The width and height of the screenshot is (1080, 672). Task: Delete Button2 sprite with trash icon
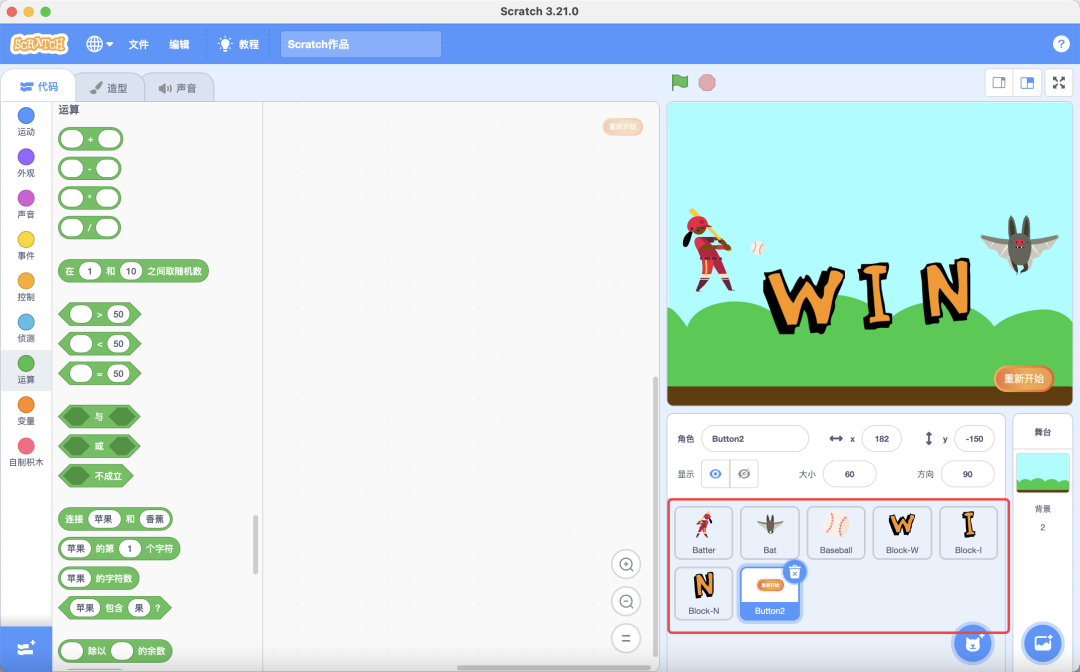click(795, 572)
